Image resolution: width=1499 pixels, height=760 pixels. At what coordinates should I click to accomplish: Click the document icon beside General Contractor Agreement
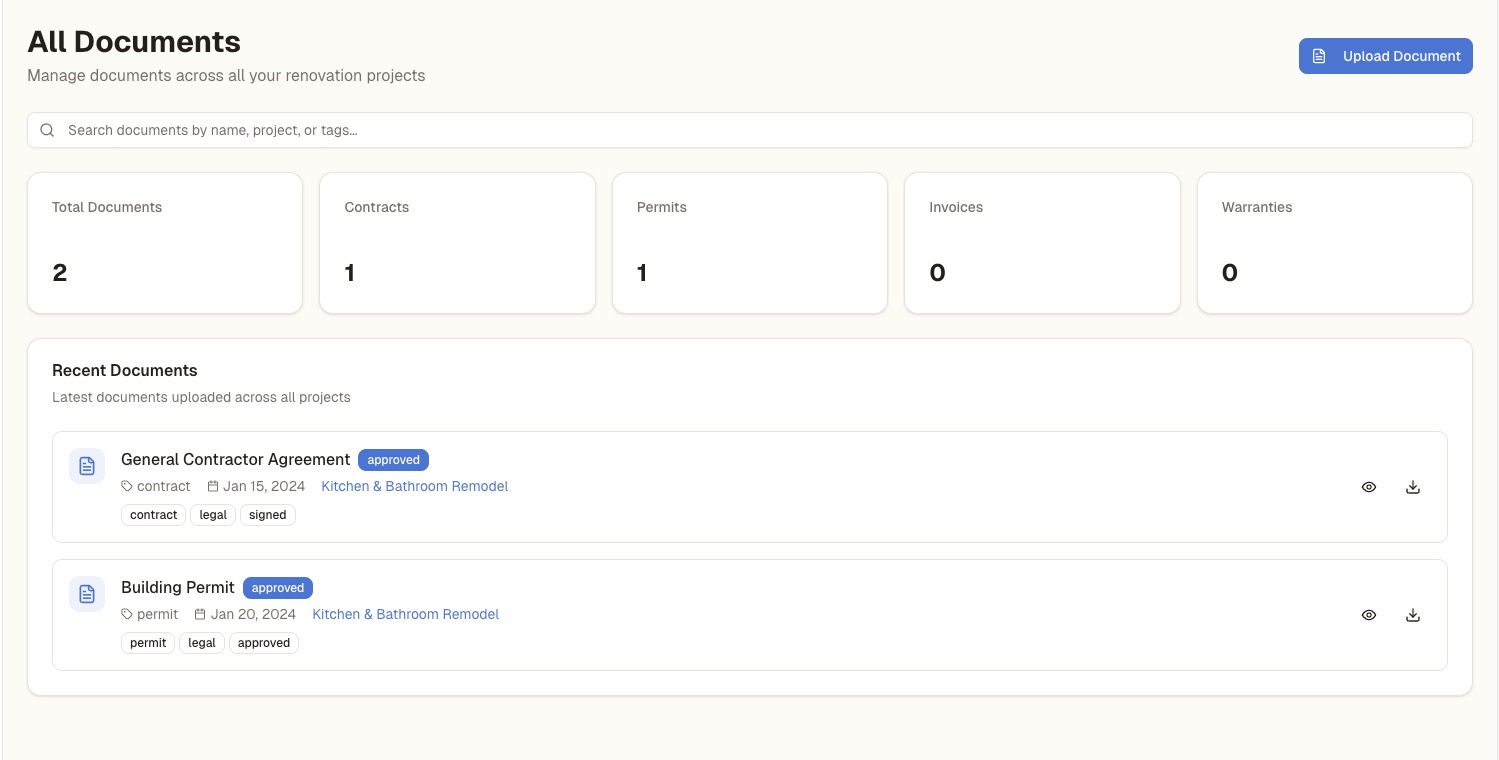[x=87, y=466]
